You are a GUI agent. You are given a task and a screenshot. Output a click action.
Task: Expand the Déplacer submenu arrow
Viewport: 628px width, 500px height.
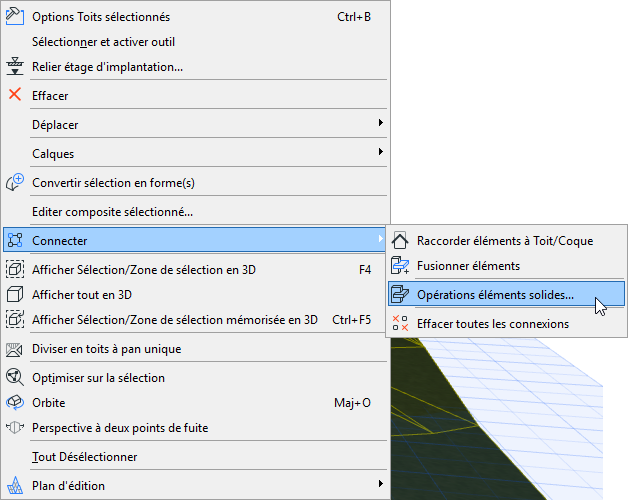tap(380, 123)
